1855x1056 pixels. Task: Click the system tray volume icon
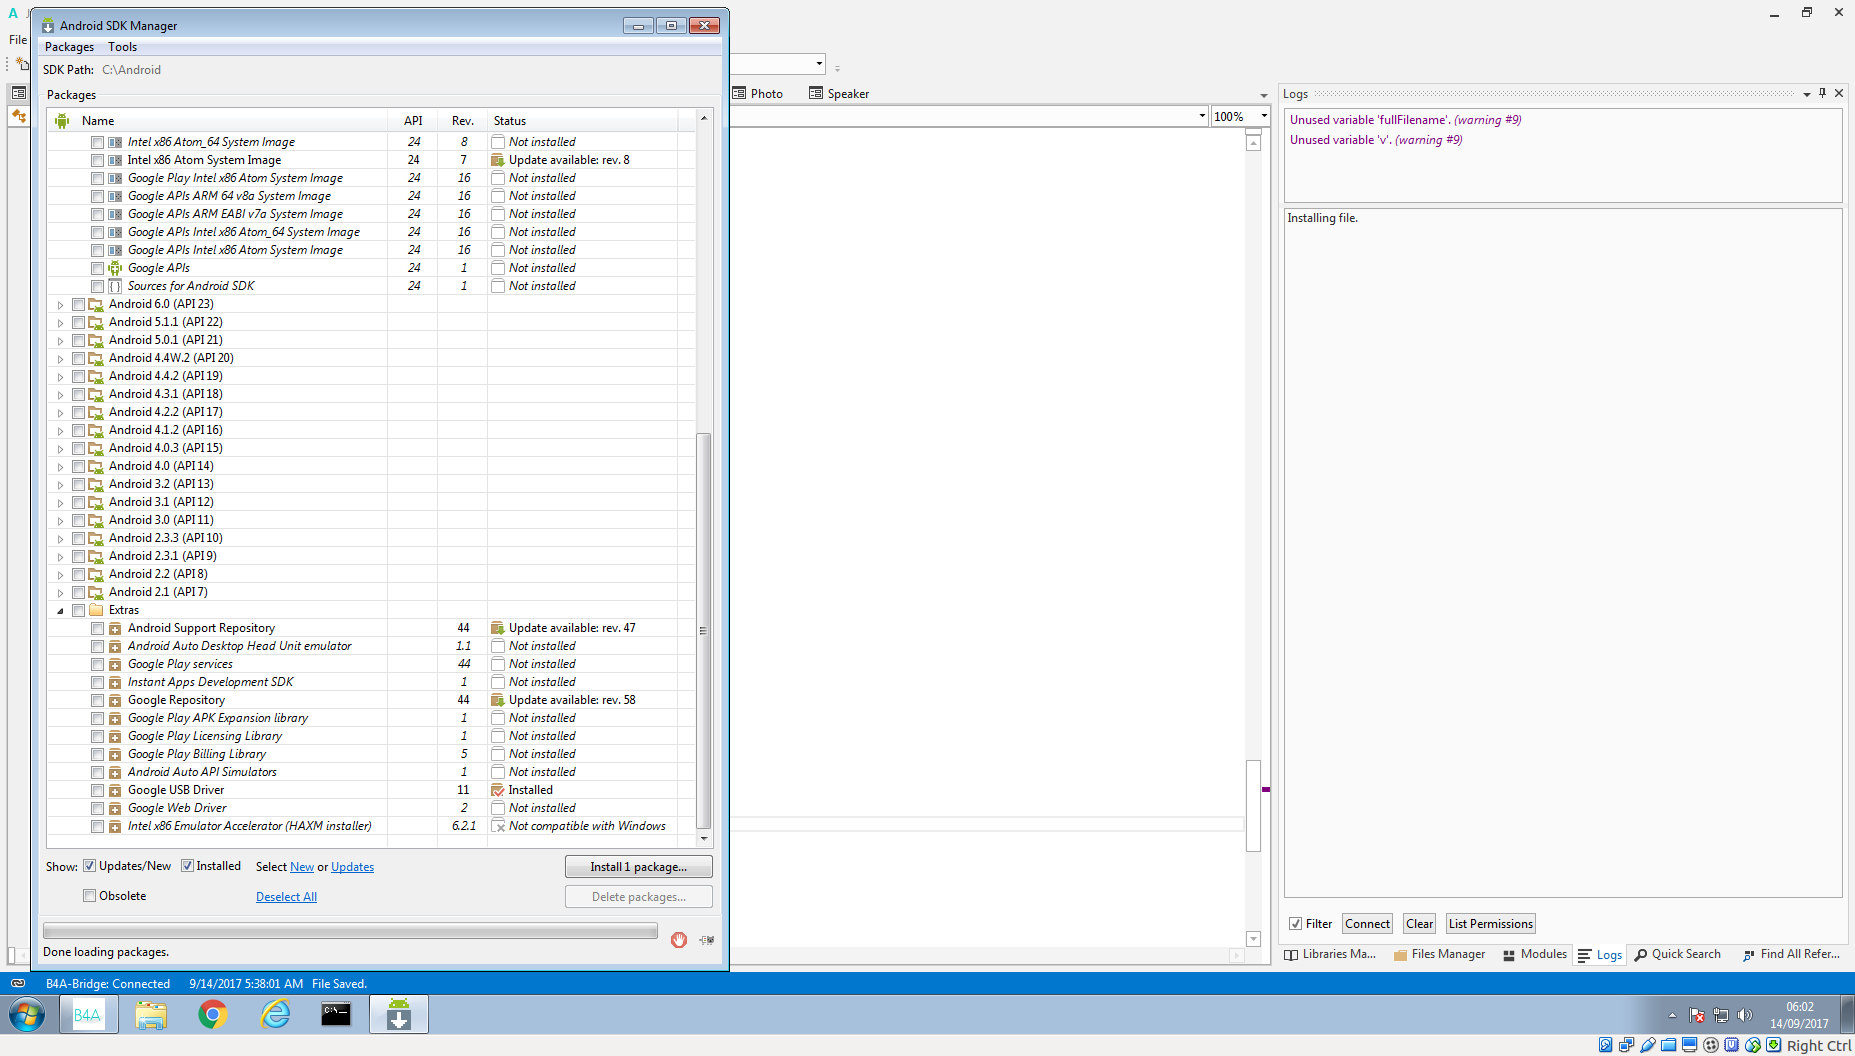(1745, 1015)
